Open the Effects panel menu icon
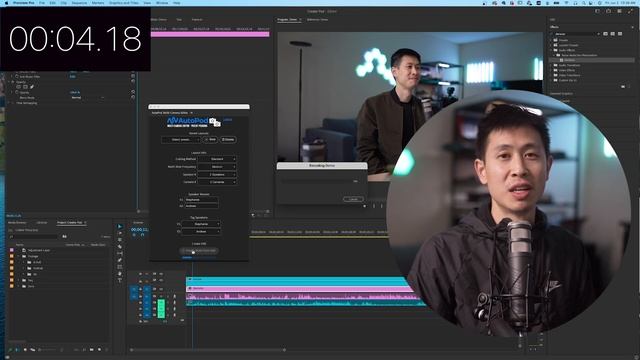The image size is (640, 360). 633,27
